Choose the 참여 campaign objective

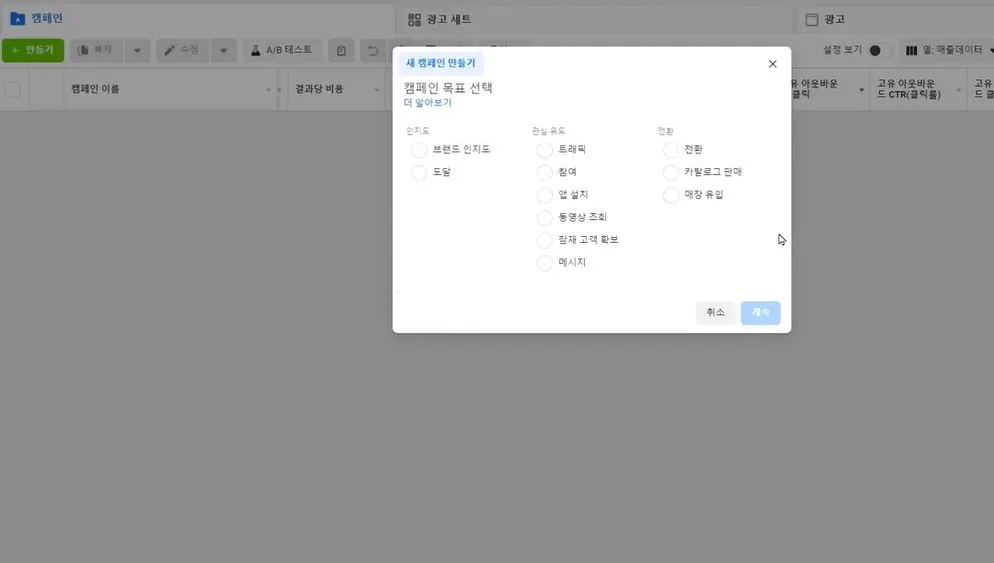tap(544, 172)
